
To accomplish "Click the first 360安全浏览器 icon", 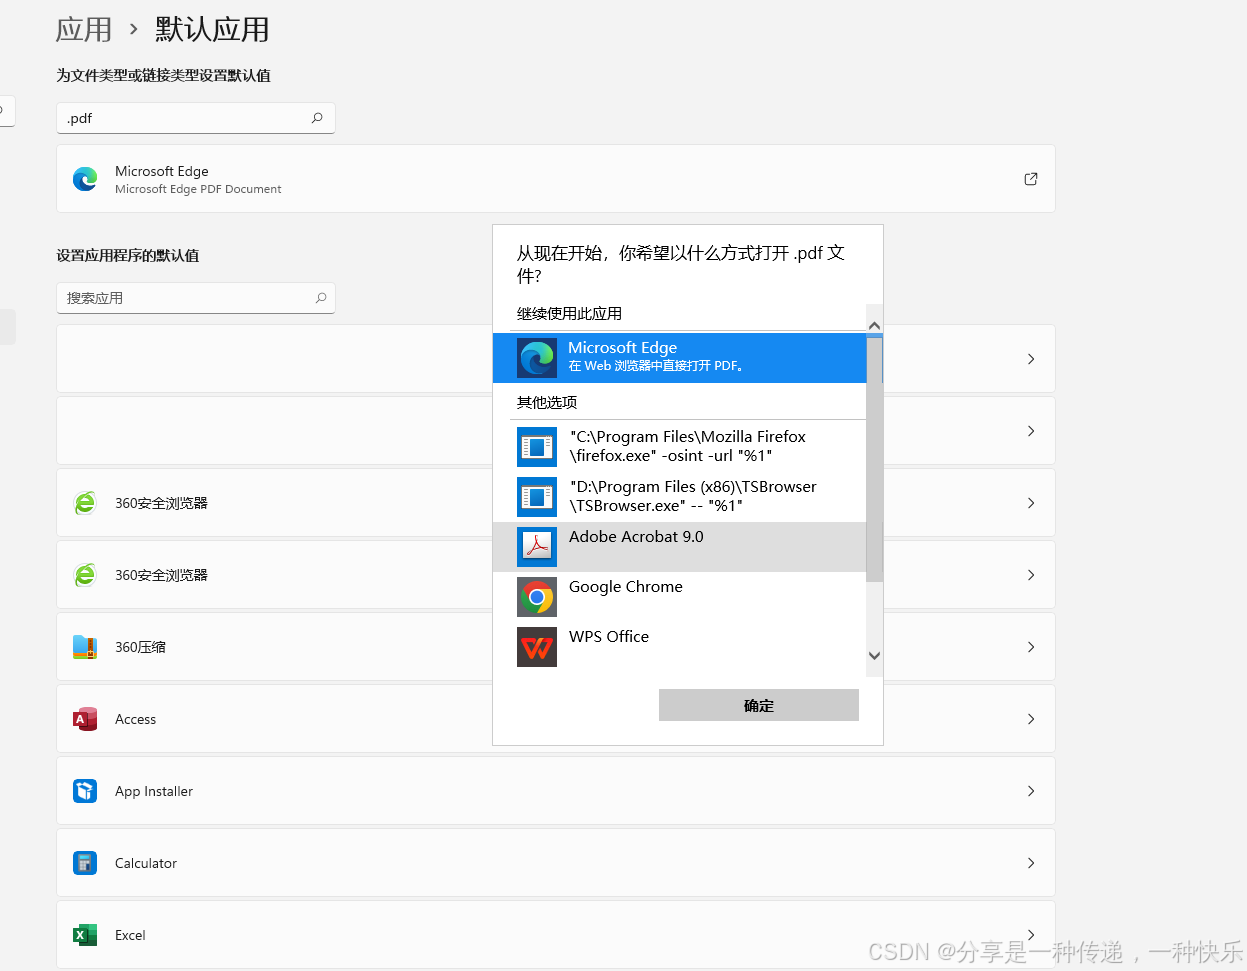I will click(x=85, y=503).
